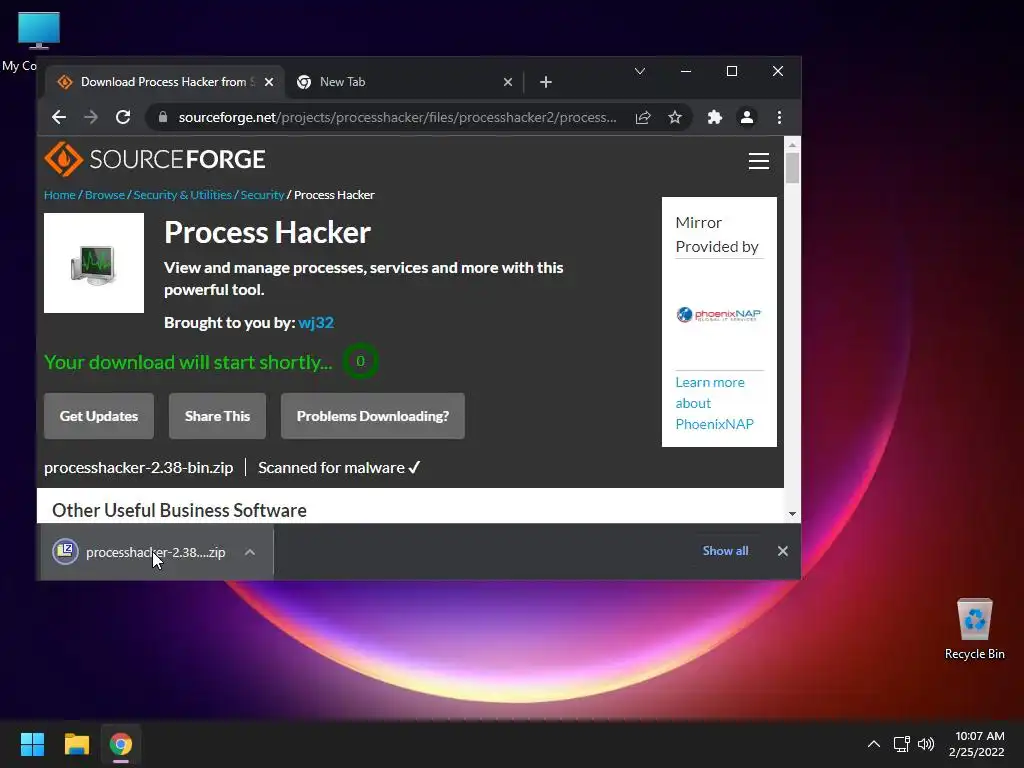Screen dimensions: 1024x768
Task: Click the phoenixNAP mirror logo
Action: pyautogui.click(x=718, y=315)
